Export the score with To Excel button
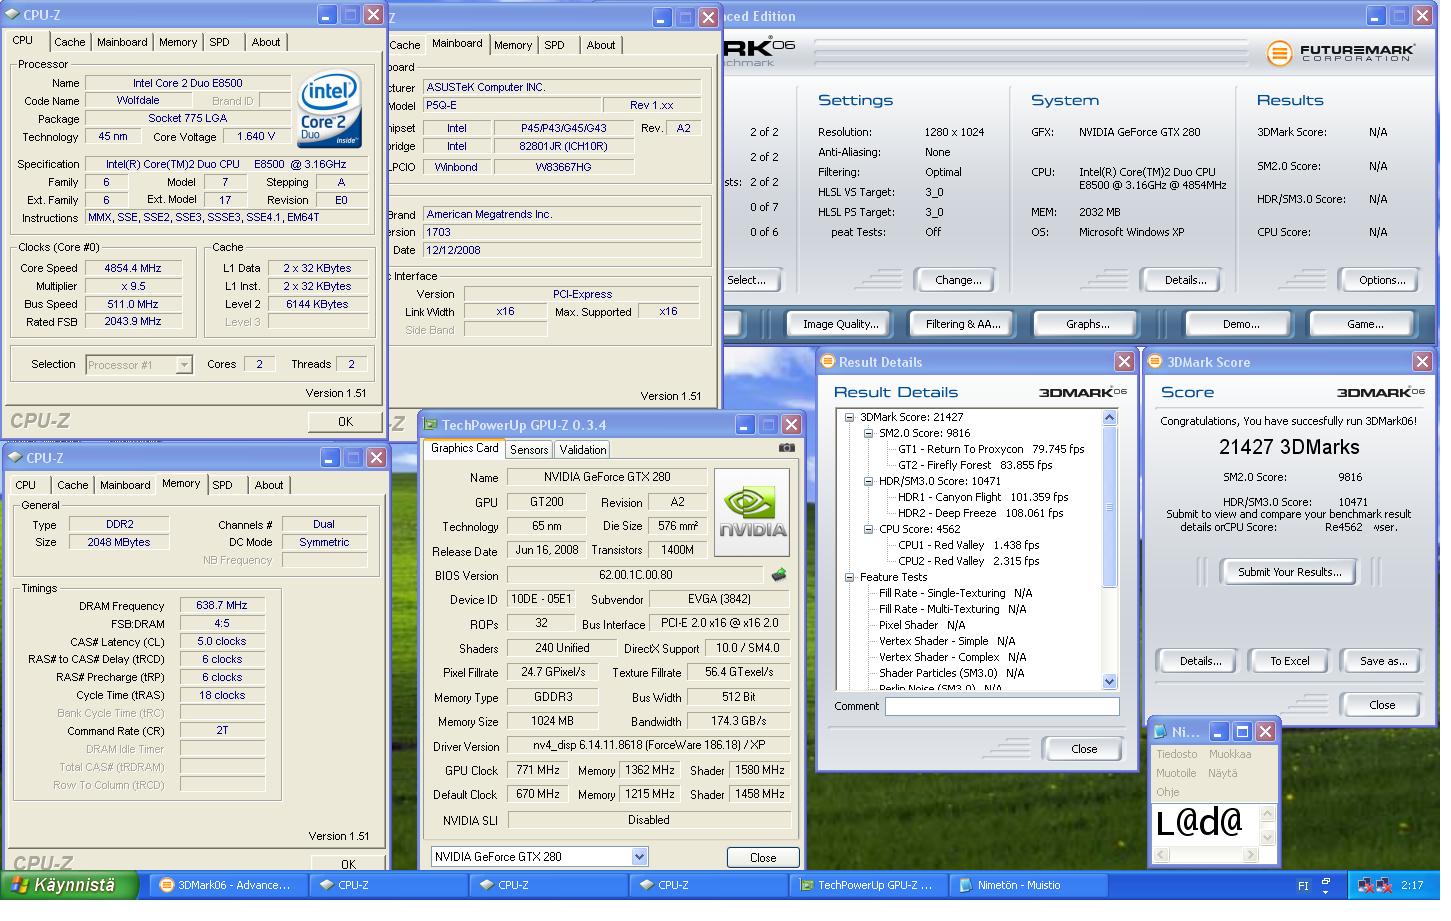This screenshot has width=1451, height=921. [1290, 661]
